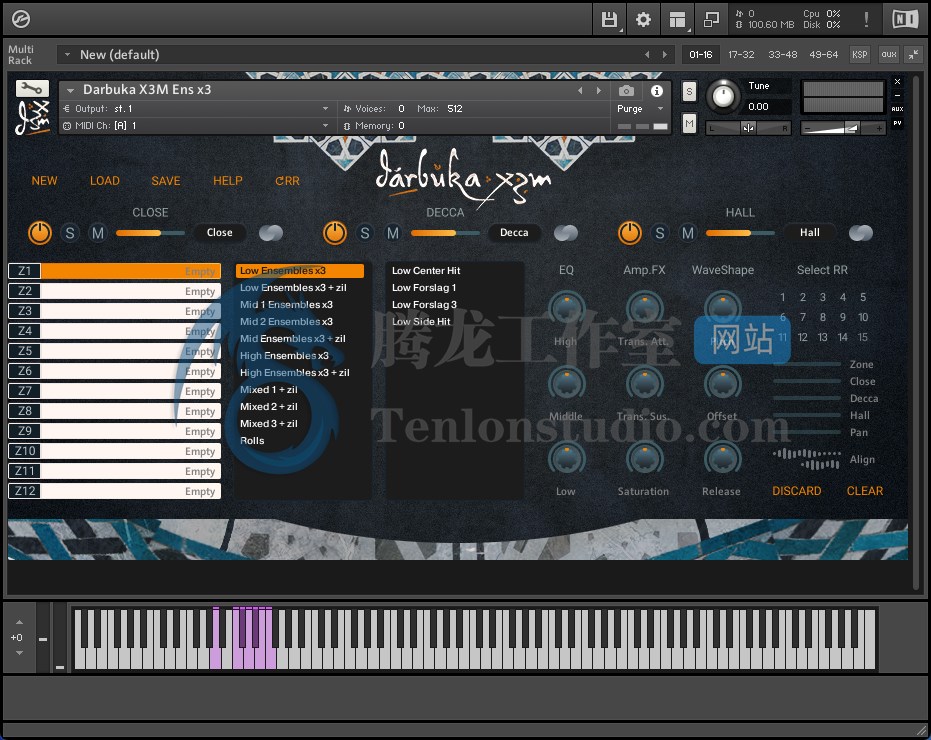Click the CLOSE mic power button
Screen dimensions: 931x740
tap(40, 233)
